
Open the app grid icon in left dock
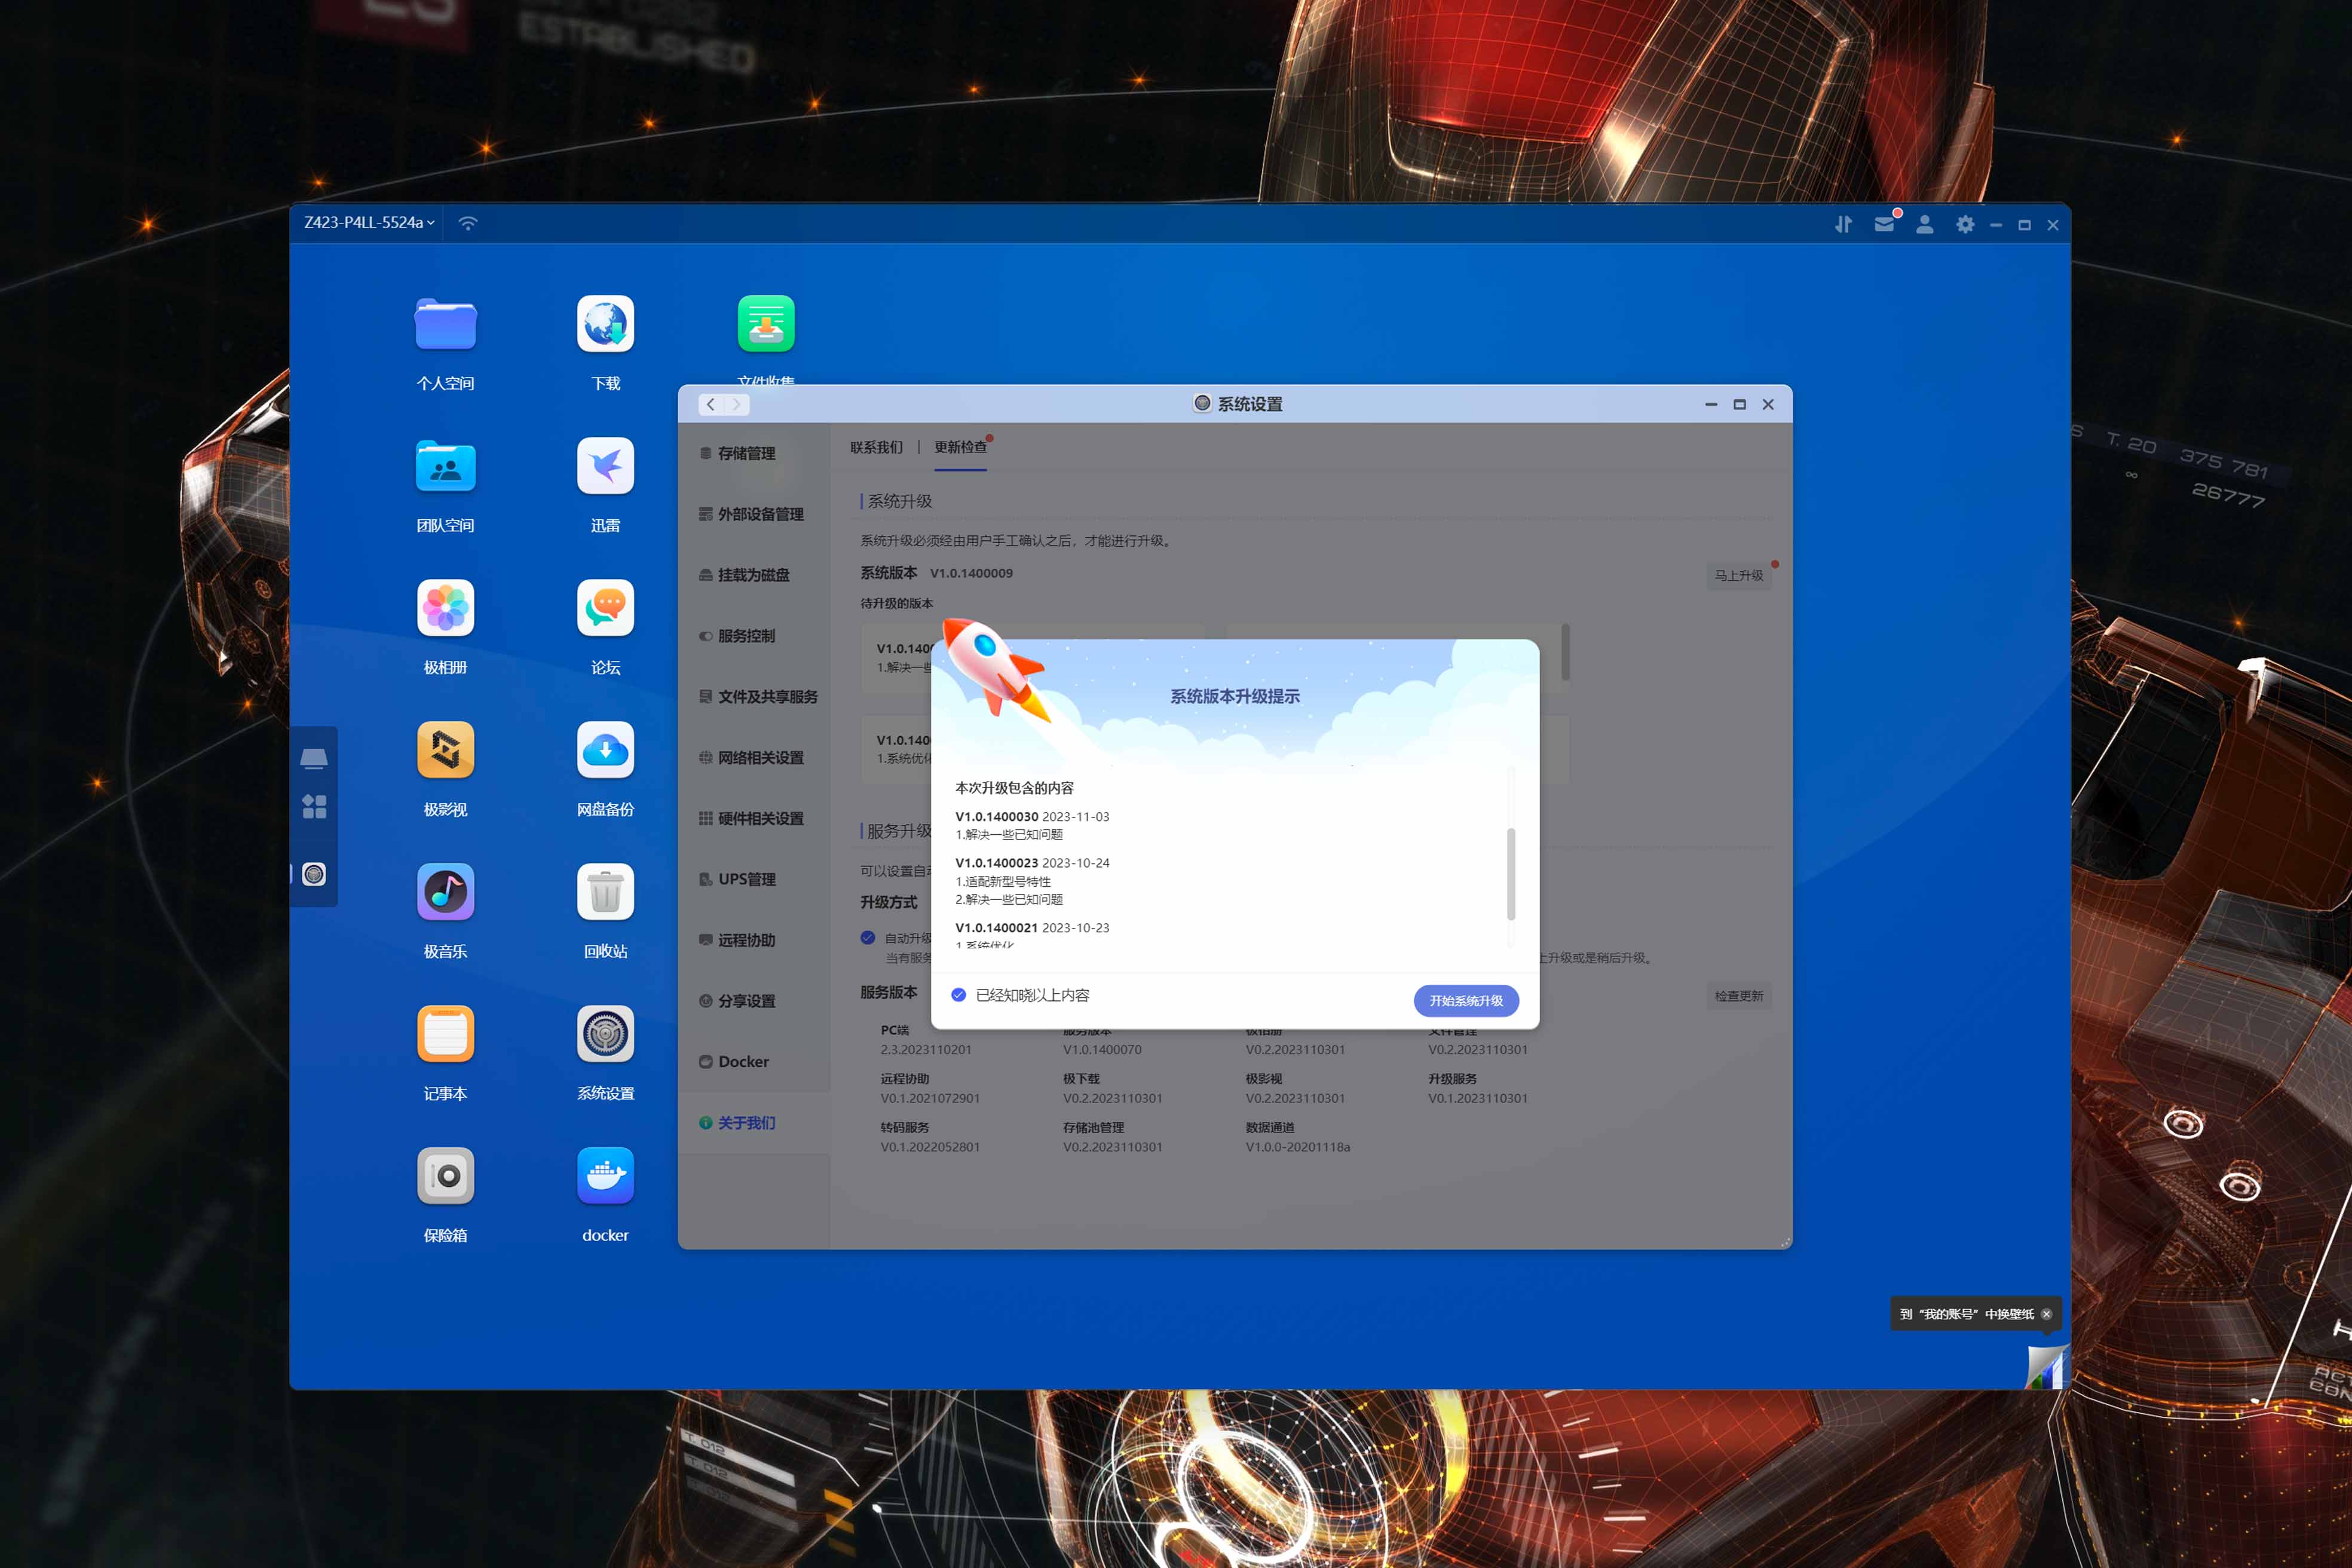(x=314, y=806)
